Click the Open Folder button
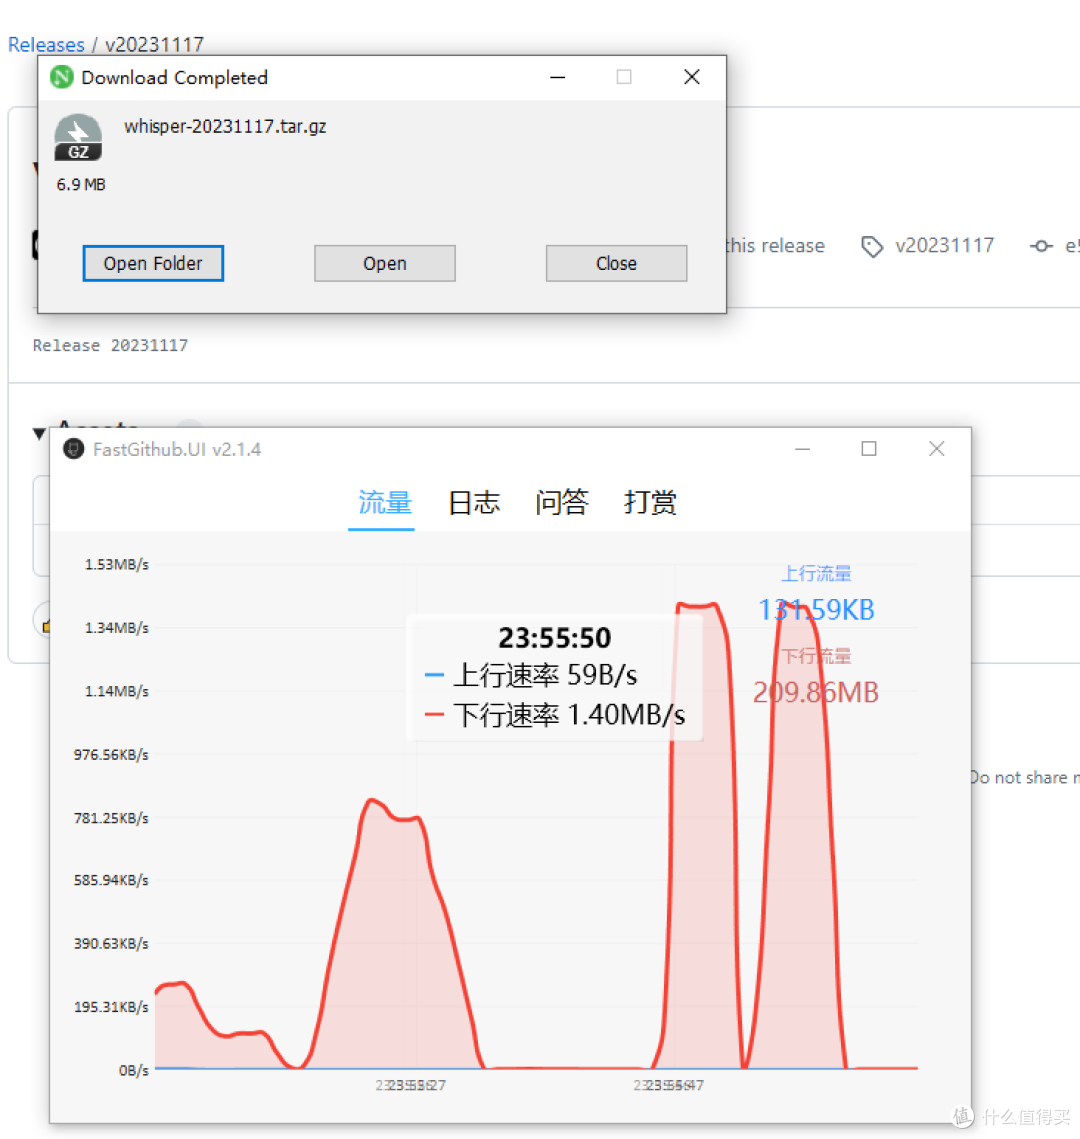The image size is (1080, 1139). click(x=152, y=263)
